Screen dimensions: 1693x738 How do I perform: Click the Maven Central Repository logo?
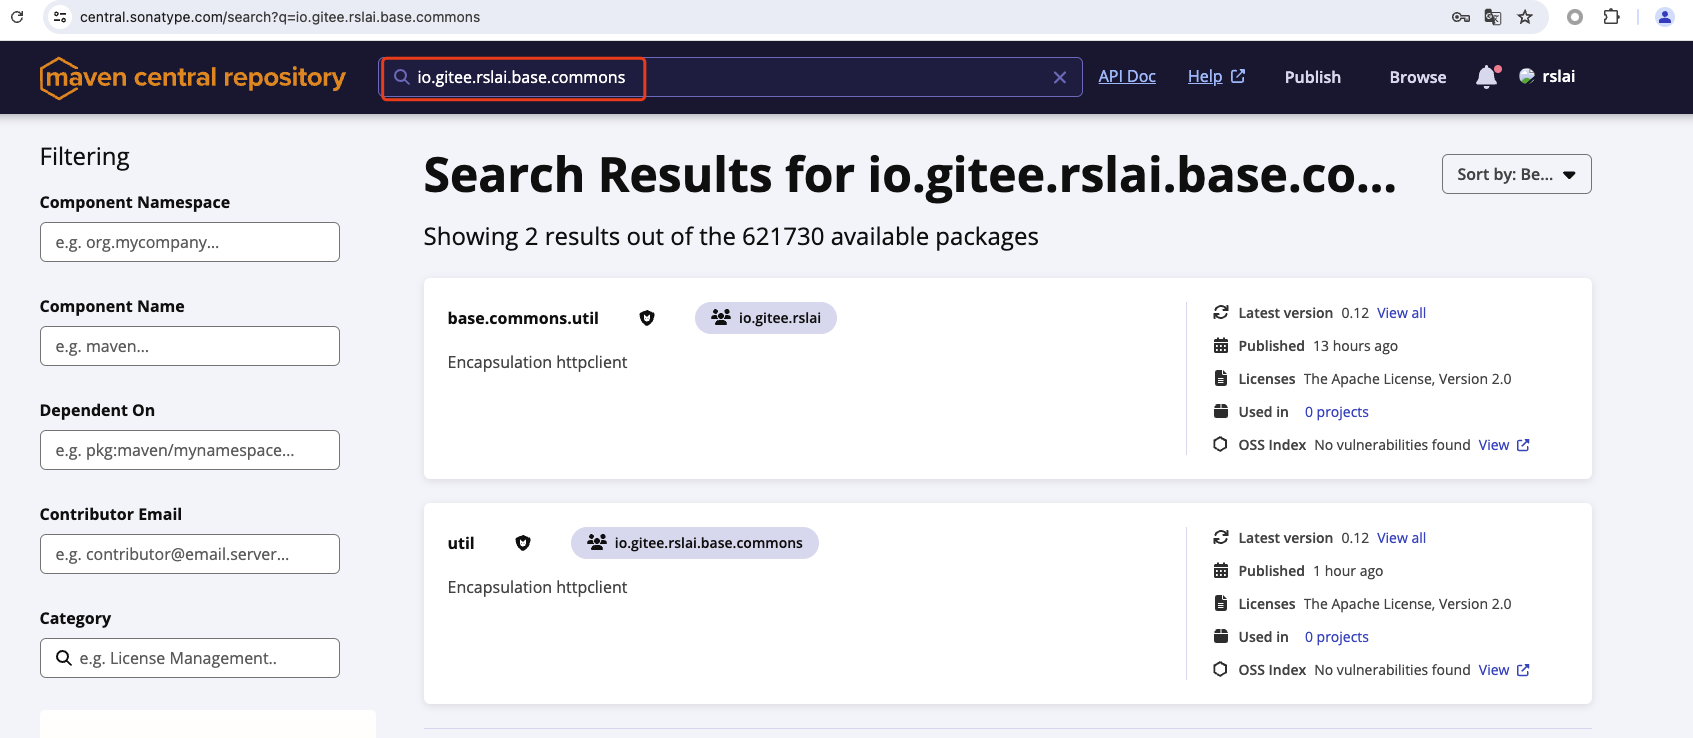tap(193, 77)
